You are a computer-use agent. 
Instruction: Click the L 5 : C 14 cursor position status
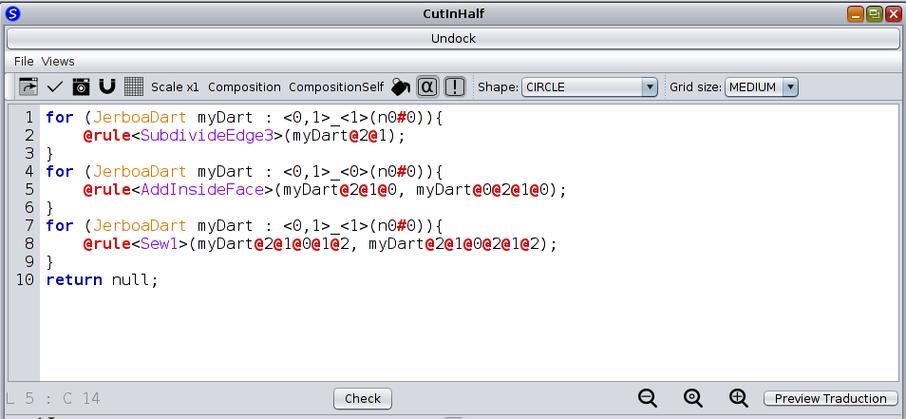coord(53,399)
